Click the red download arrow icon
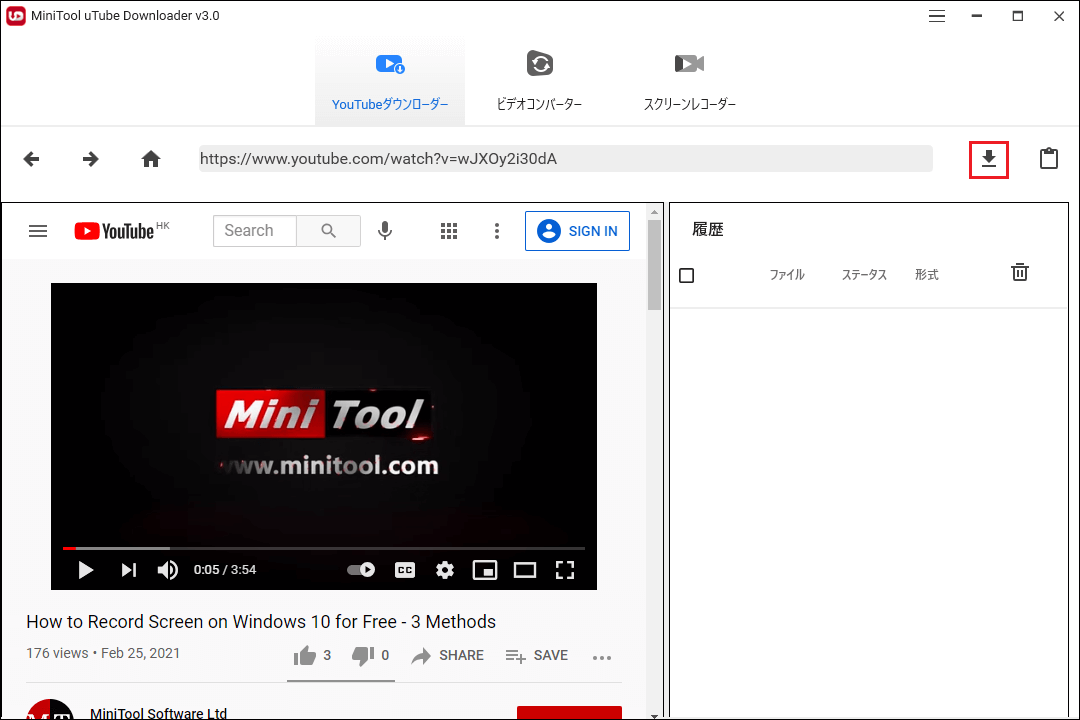 coord(988,158)
